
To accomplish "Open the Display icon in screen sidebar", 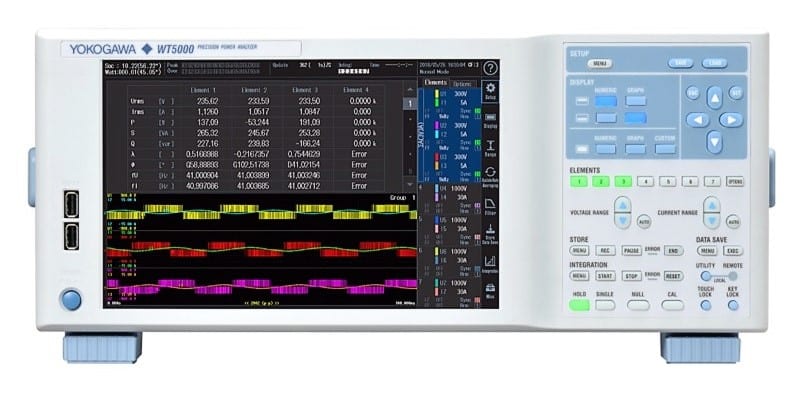I will click(490, 120).
